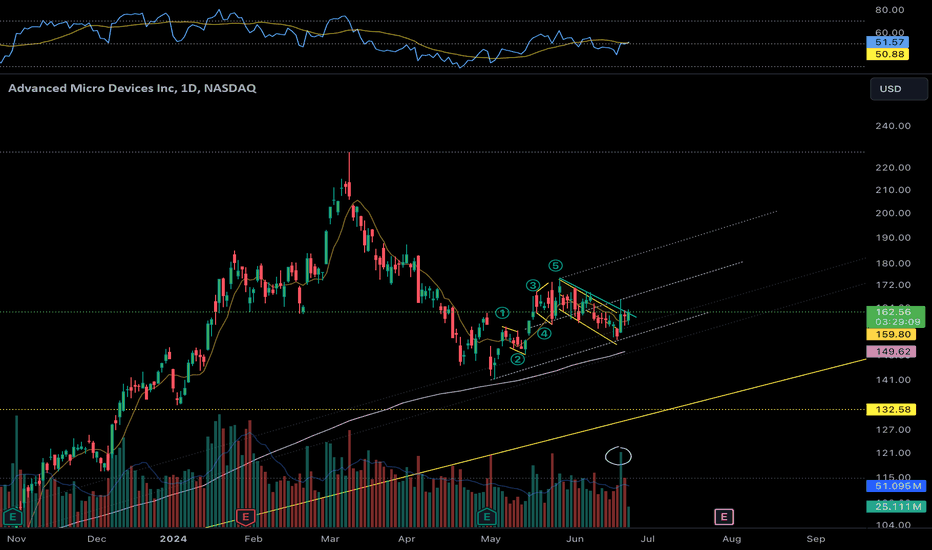Screen dimensions: 932x550
Task: Select the circled wave 3 label
Action: [533, 285]
